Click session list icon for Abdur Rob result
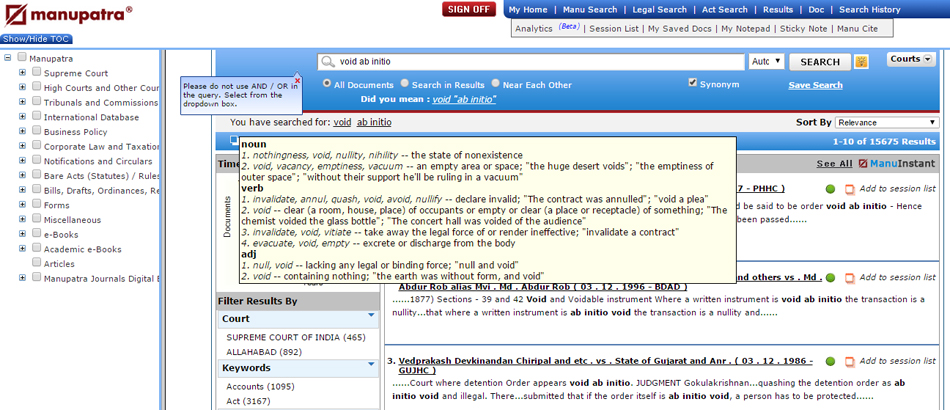This screenshot has width=950, height=410. [x=849, y=278]
